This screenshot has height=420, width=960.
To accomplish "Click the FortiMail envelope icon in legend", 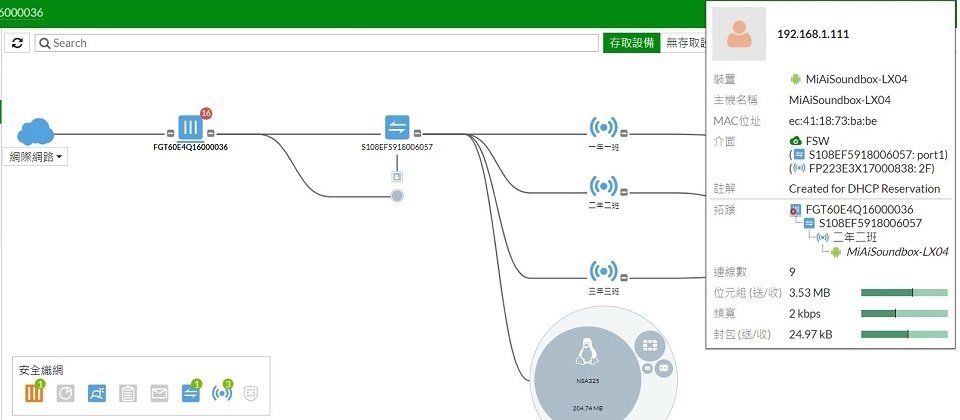I will (x=159, y=393).
